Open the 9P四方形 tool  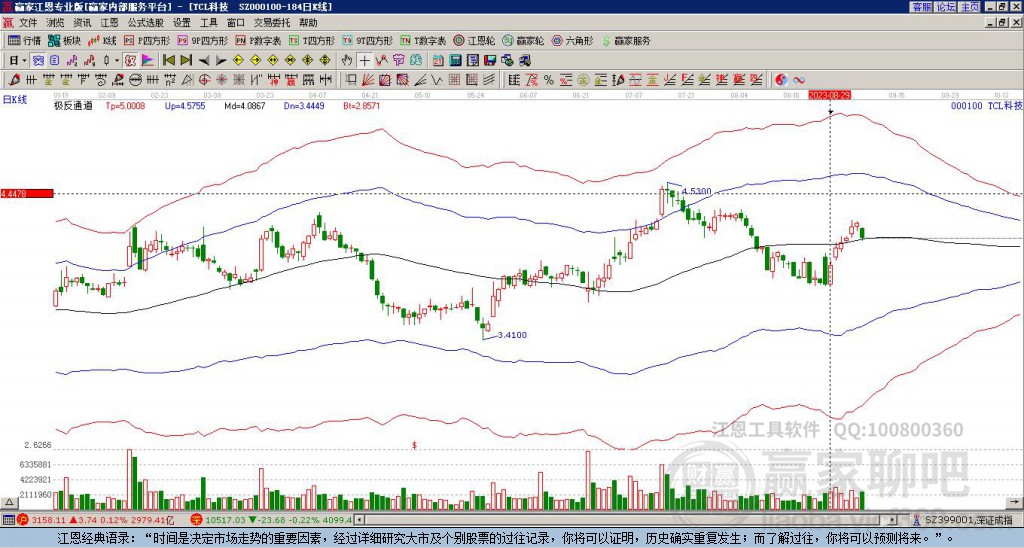203,41
